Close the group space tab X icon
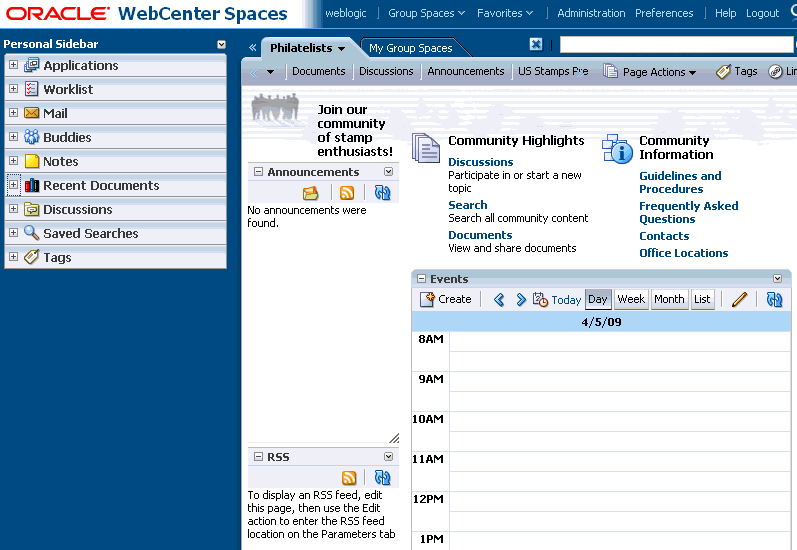 pos(536,45)
